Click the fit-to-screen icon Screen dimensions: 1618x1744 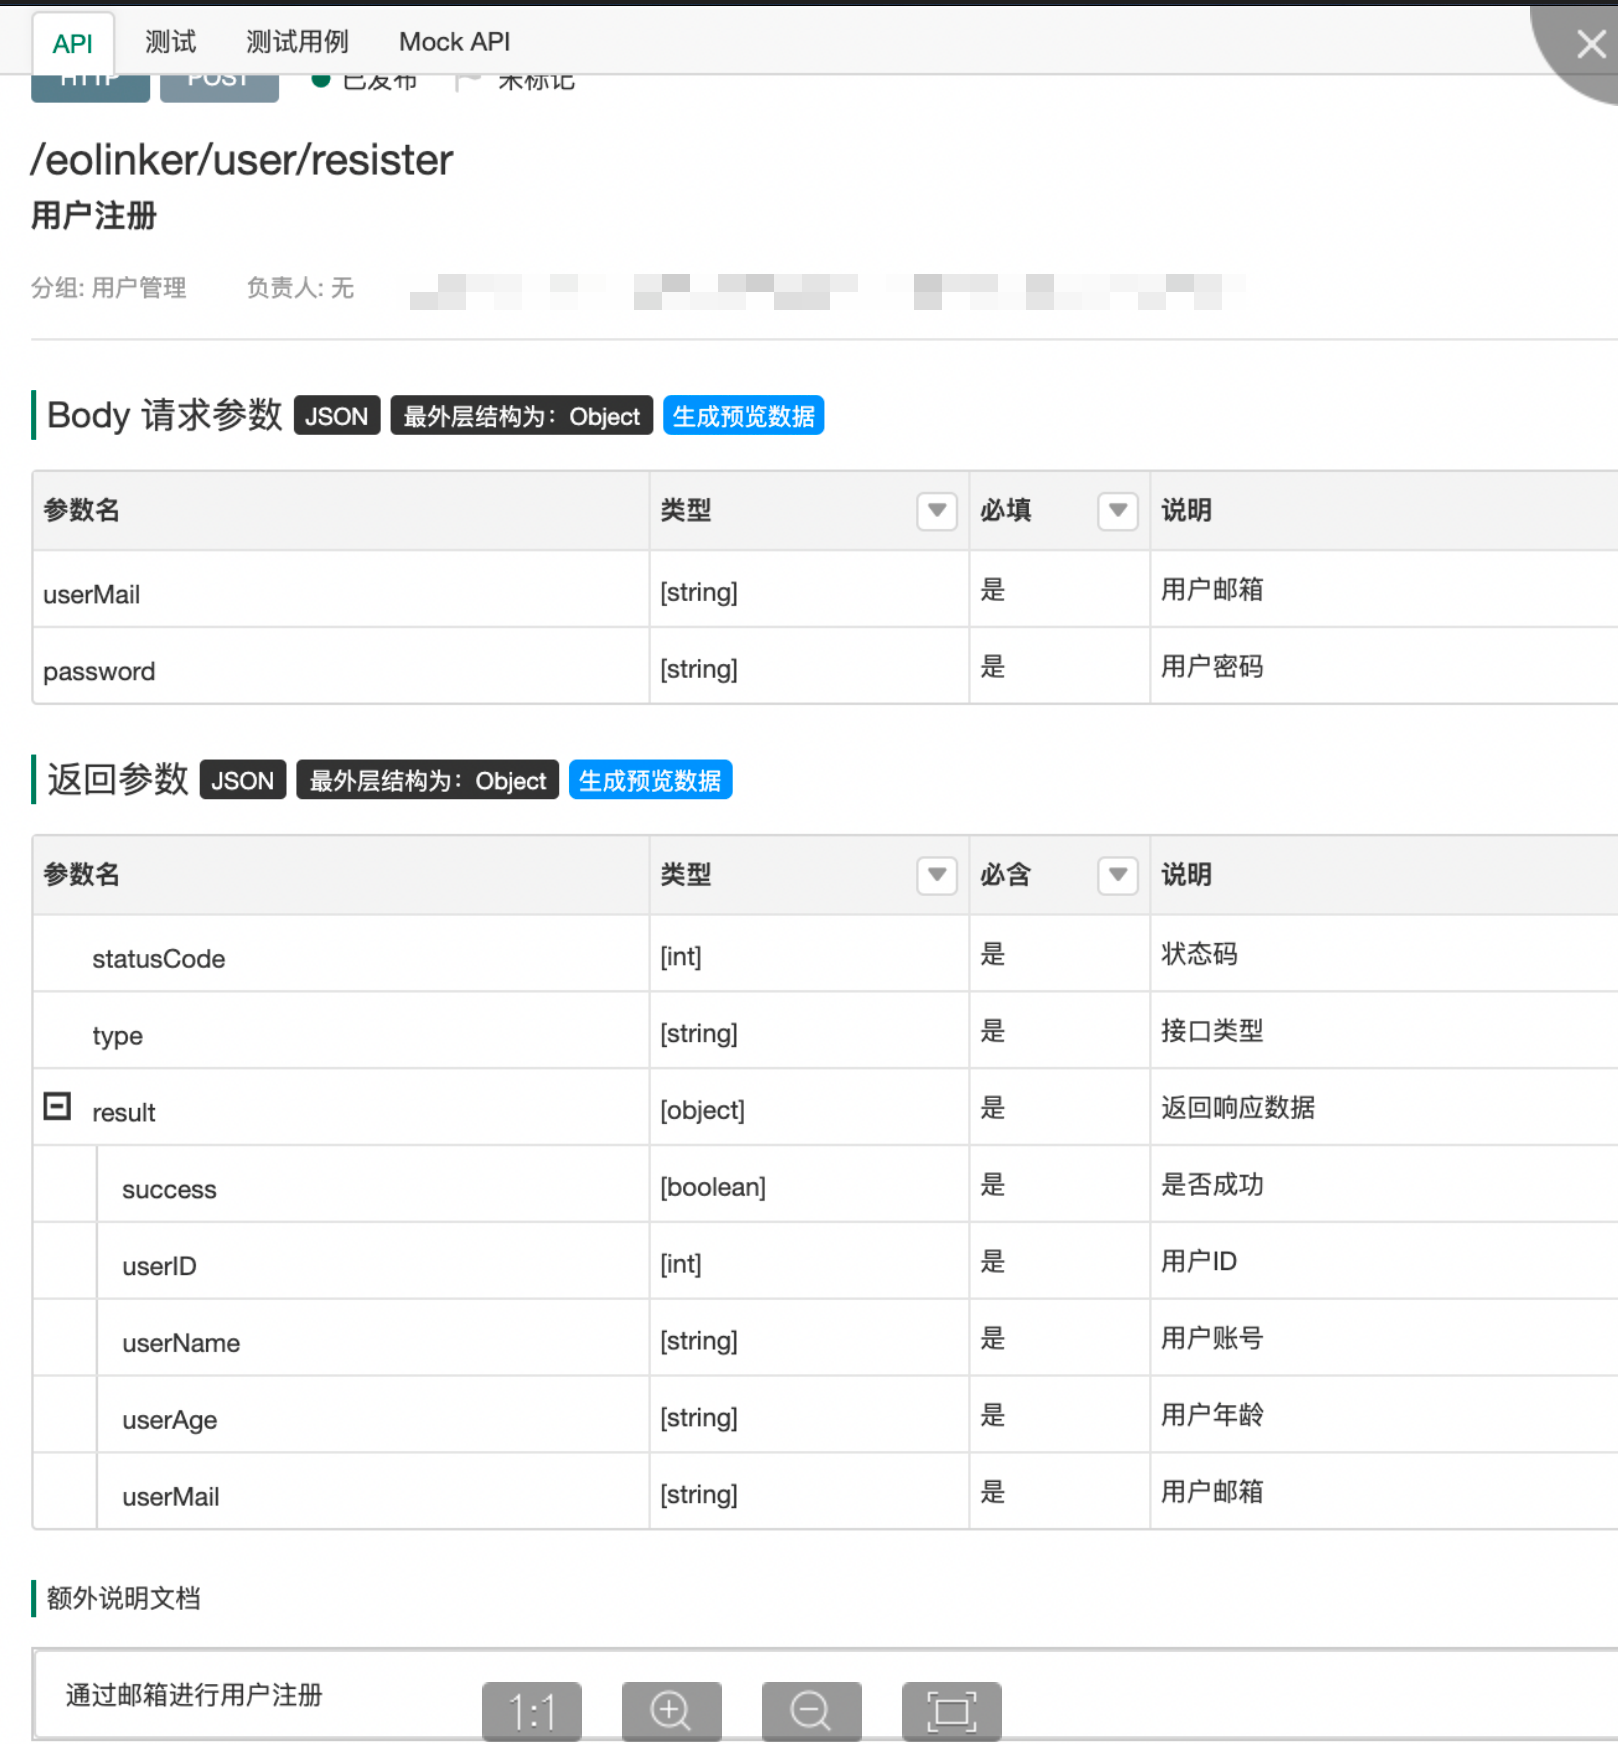click(951, 1711)
